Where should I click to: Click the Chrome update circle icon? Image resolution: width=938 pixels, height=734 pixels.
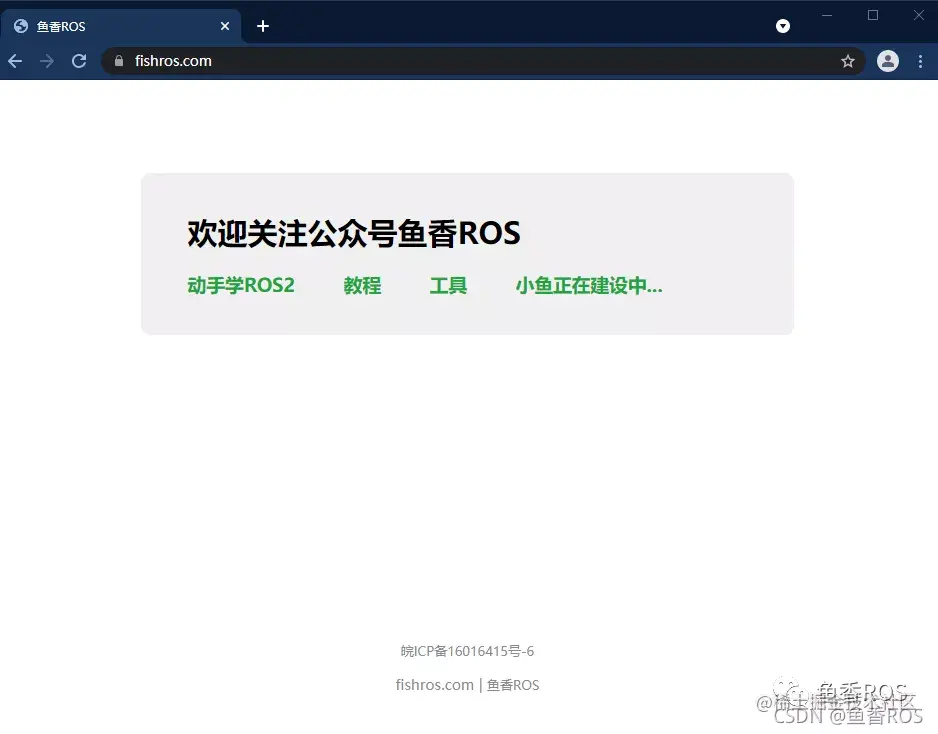[x=783, y=25]
